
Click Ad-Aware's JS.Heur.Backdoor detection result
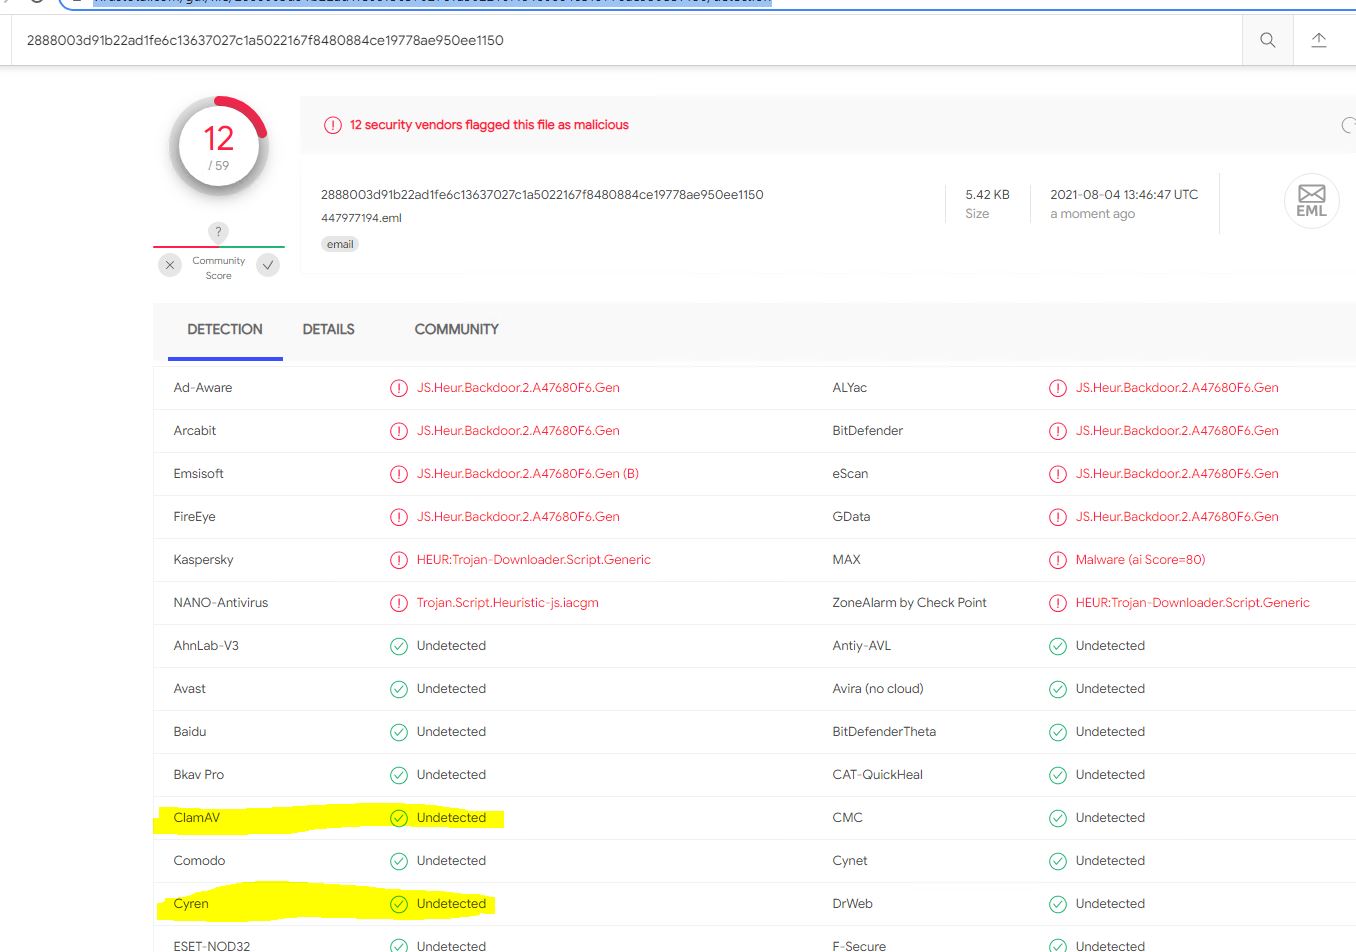click(518, 388)
